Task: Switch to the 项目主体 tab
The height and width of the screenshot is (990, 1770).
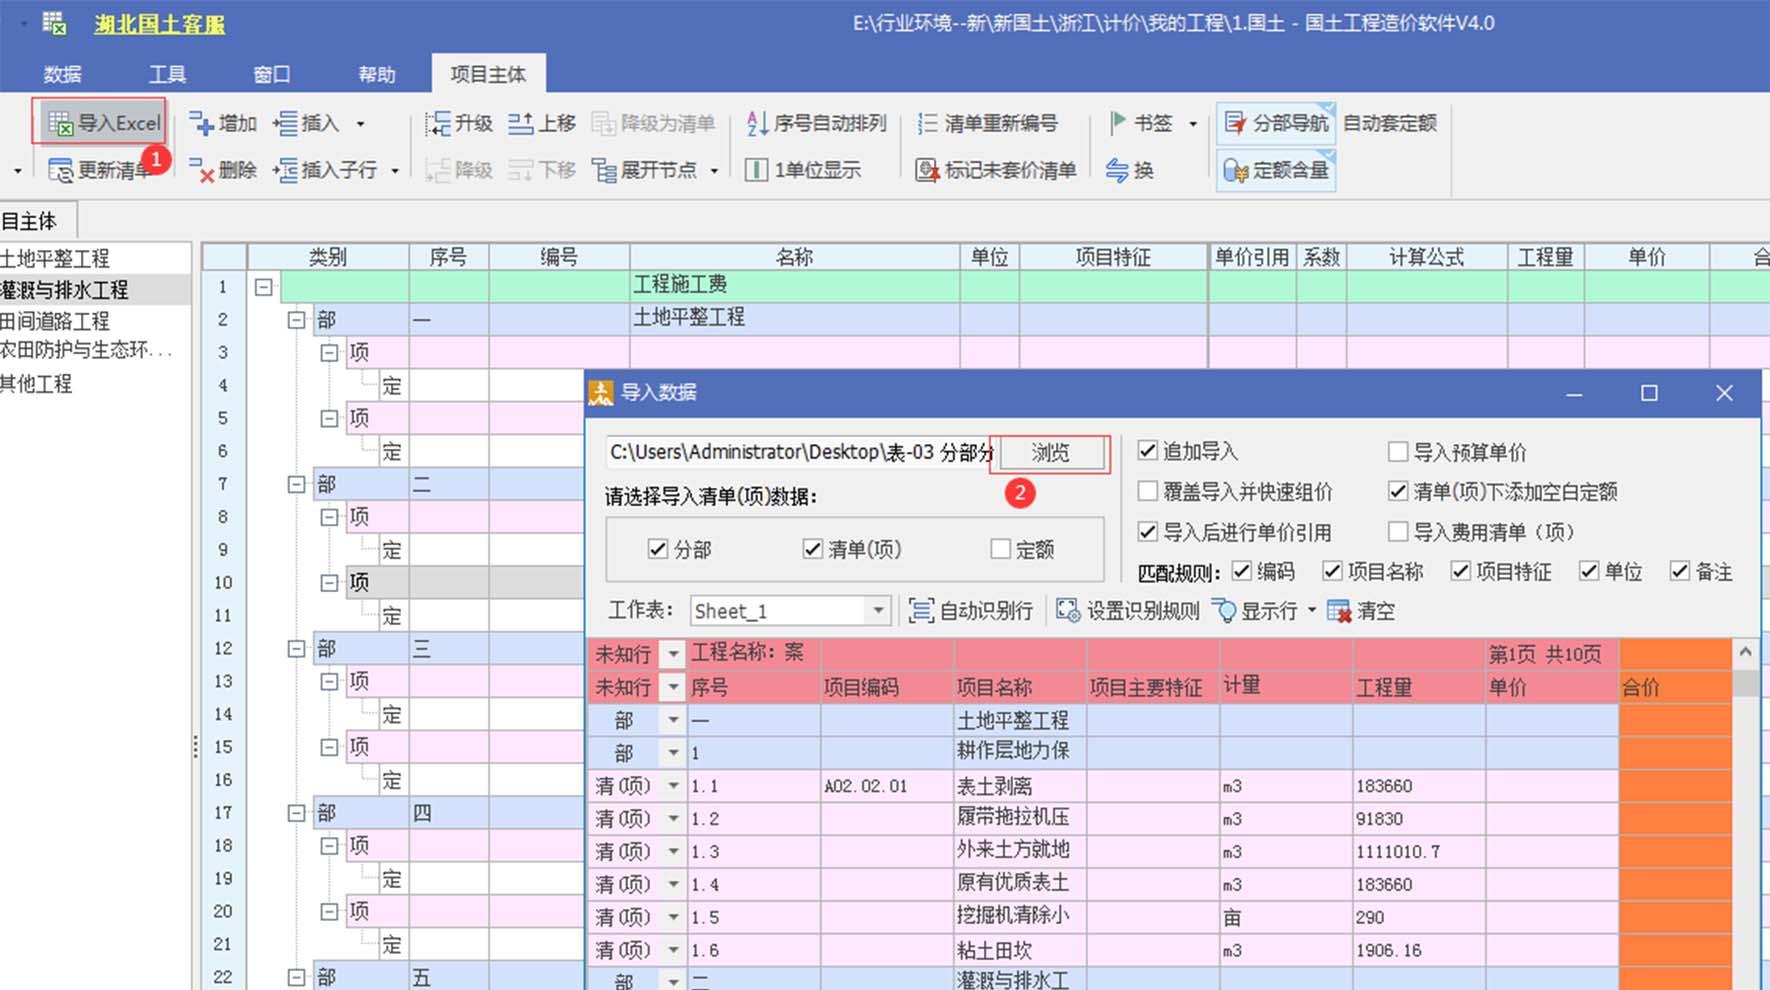Action: (x=488, y=74)
